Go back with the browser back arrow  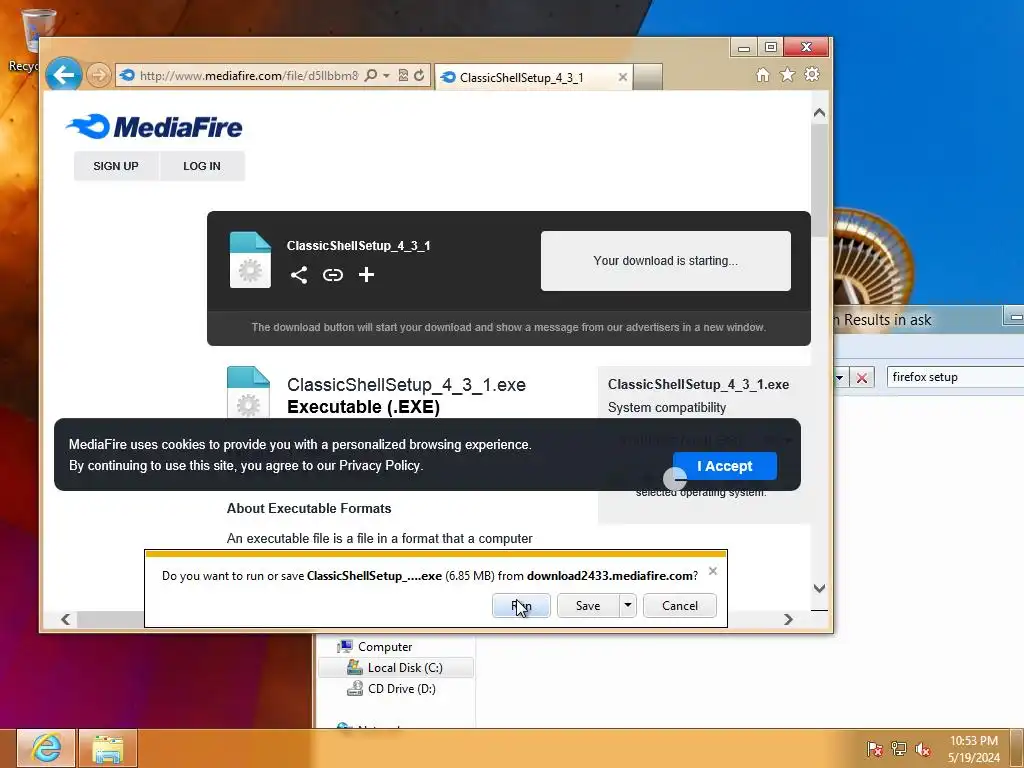point(63,74)
